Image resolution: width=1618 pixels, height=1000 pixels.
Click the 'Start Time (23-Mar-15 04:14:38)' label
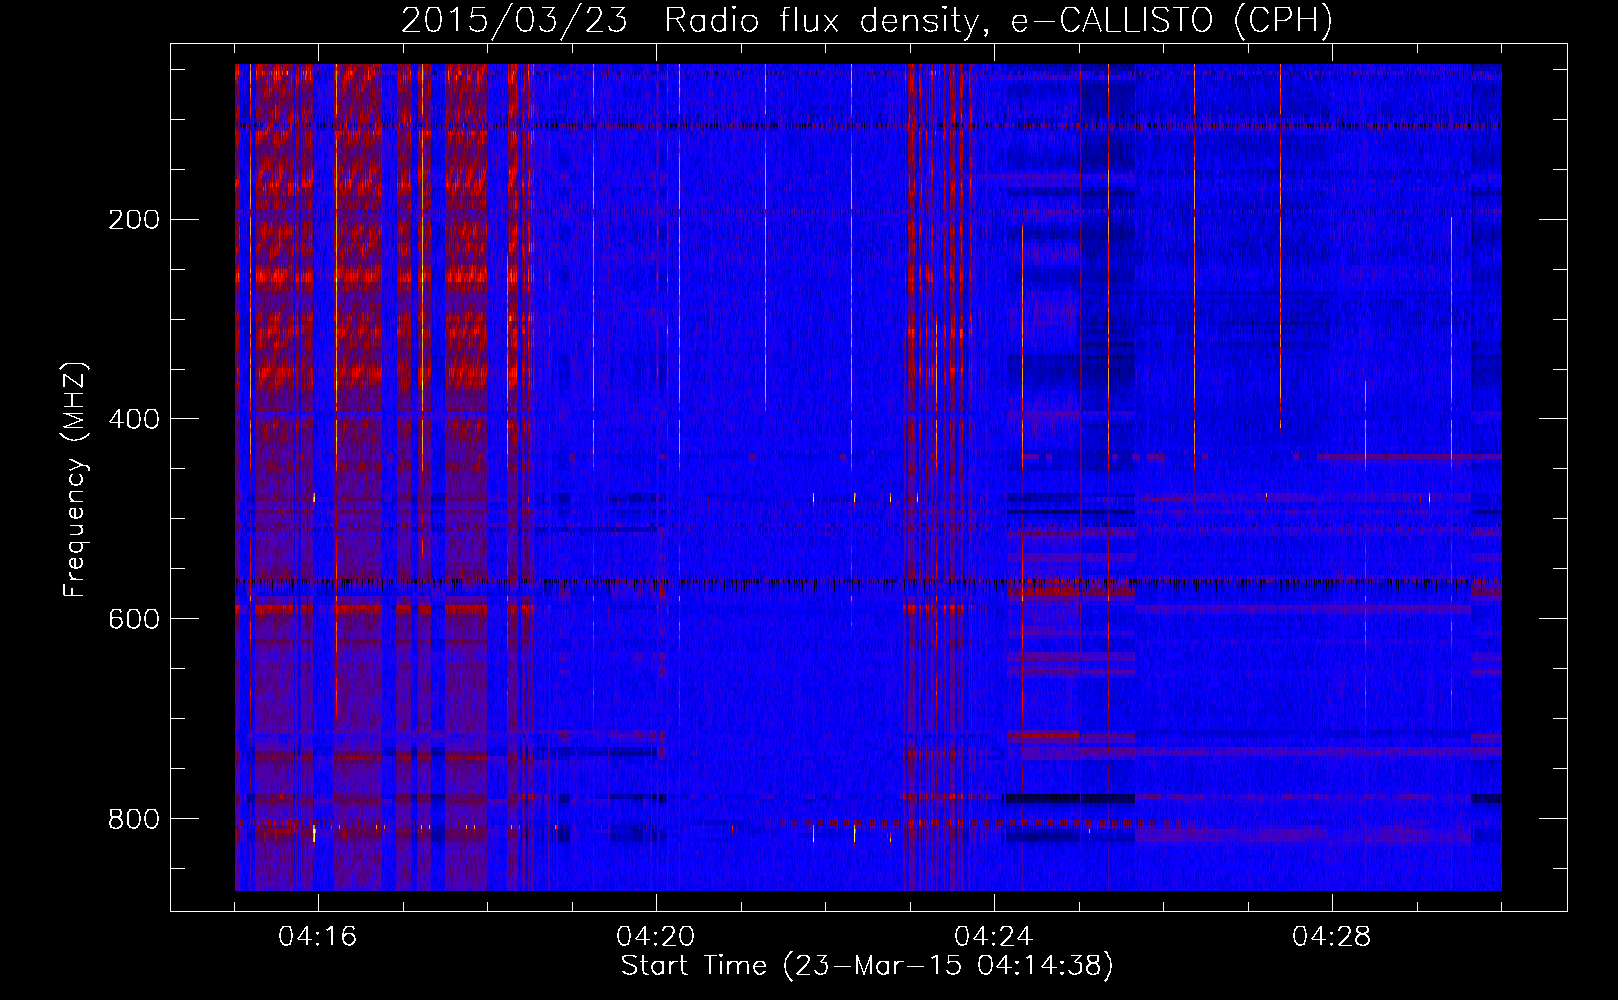[867, 966]
